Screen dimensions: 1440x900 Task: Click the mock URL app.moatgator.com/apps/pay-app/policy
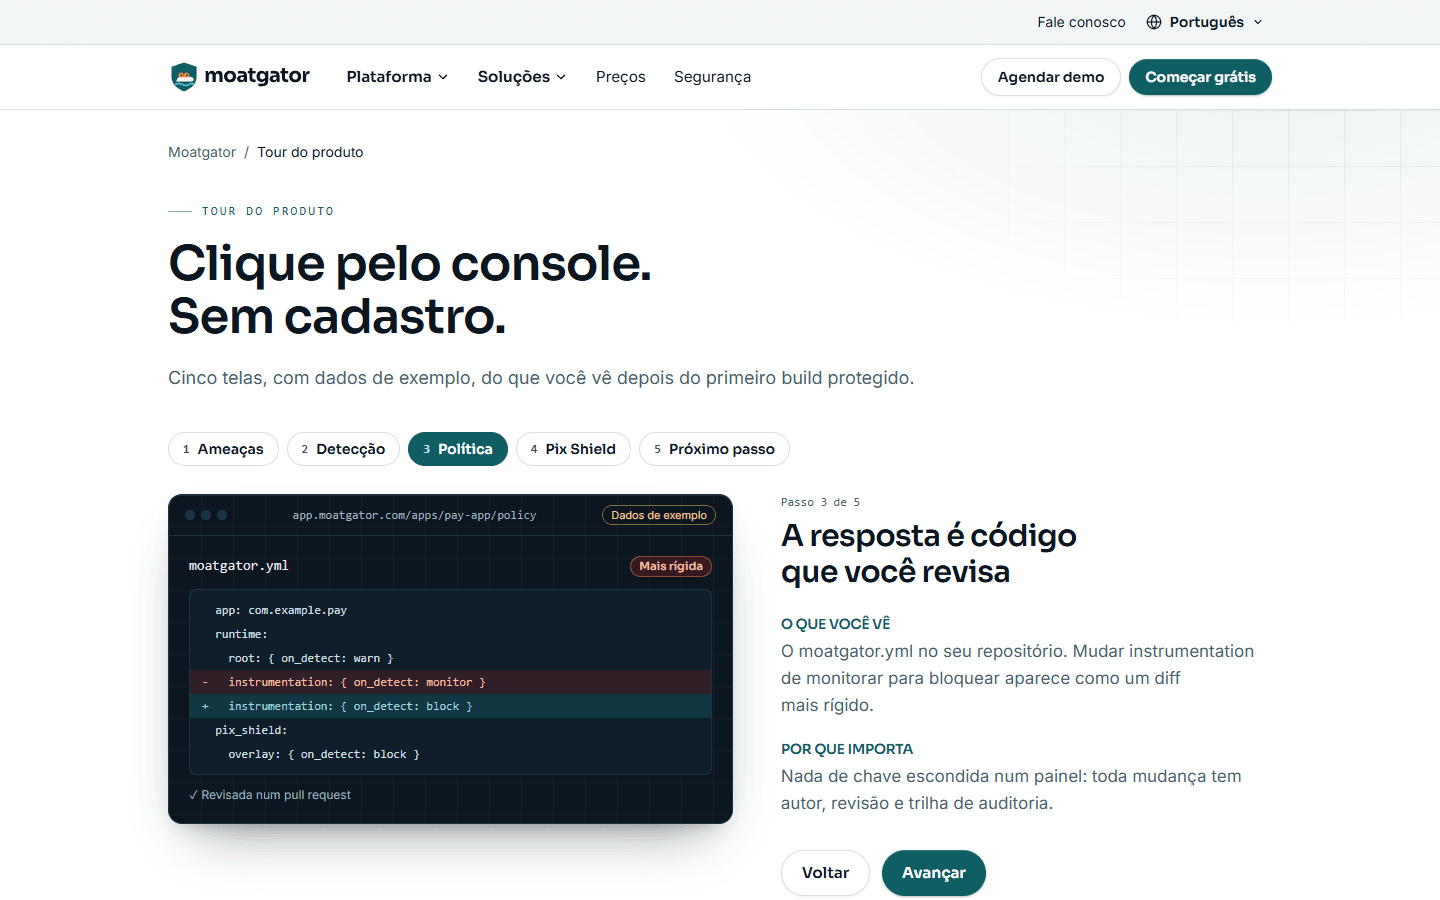(x=414, y=515)
